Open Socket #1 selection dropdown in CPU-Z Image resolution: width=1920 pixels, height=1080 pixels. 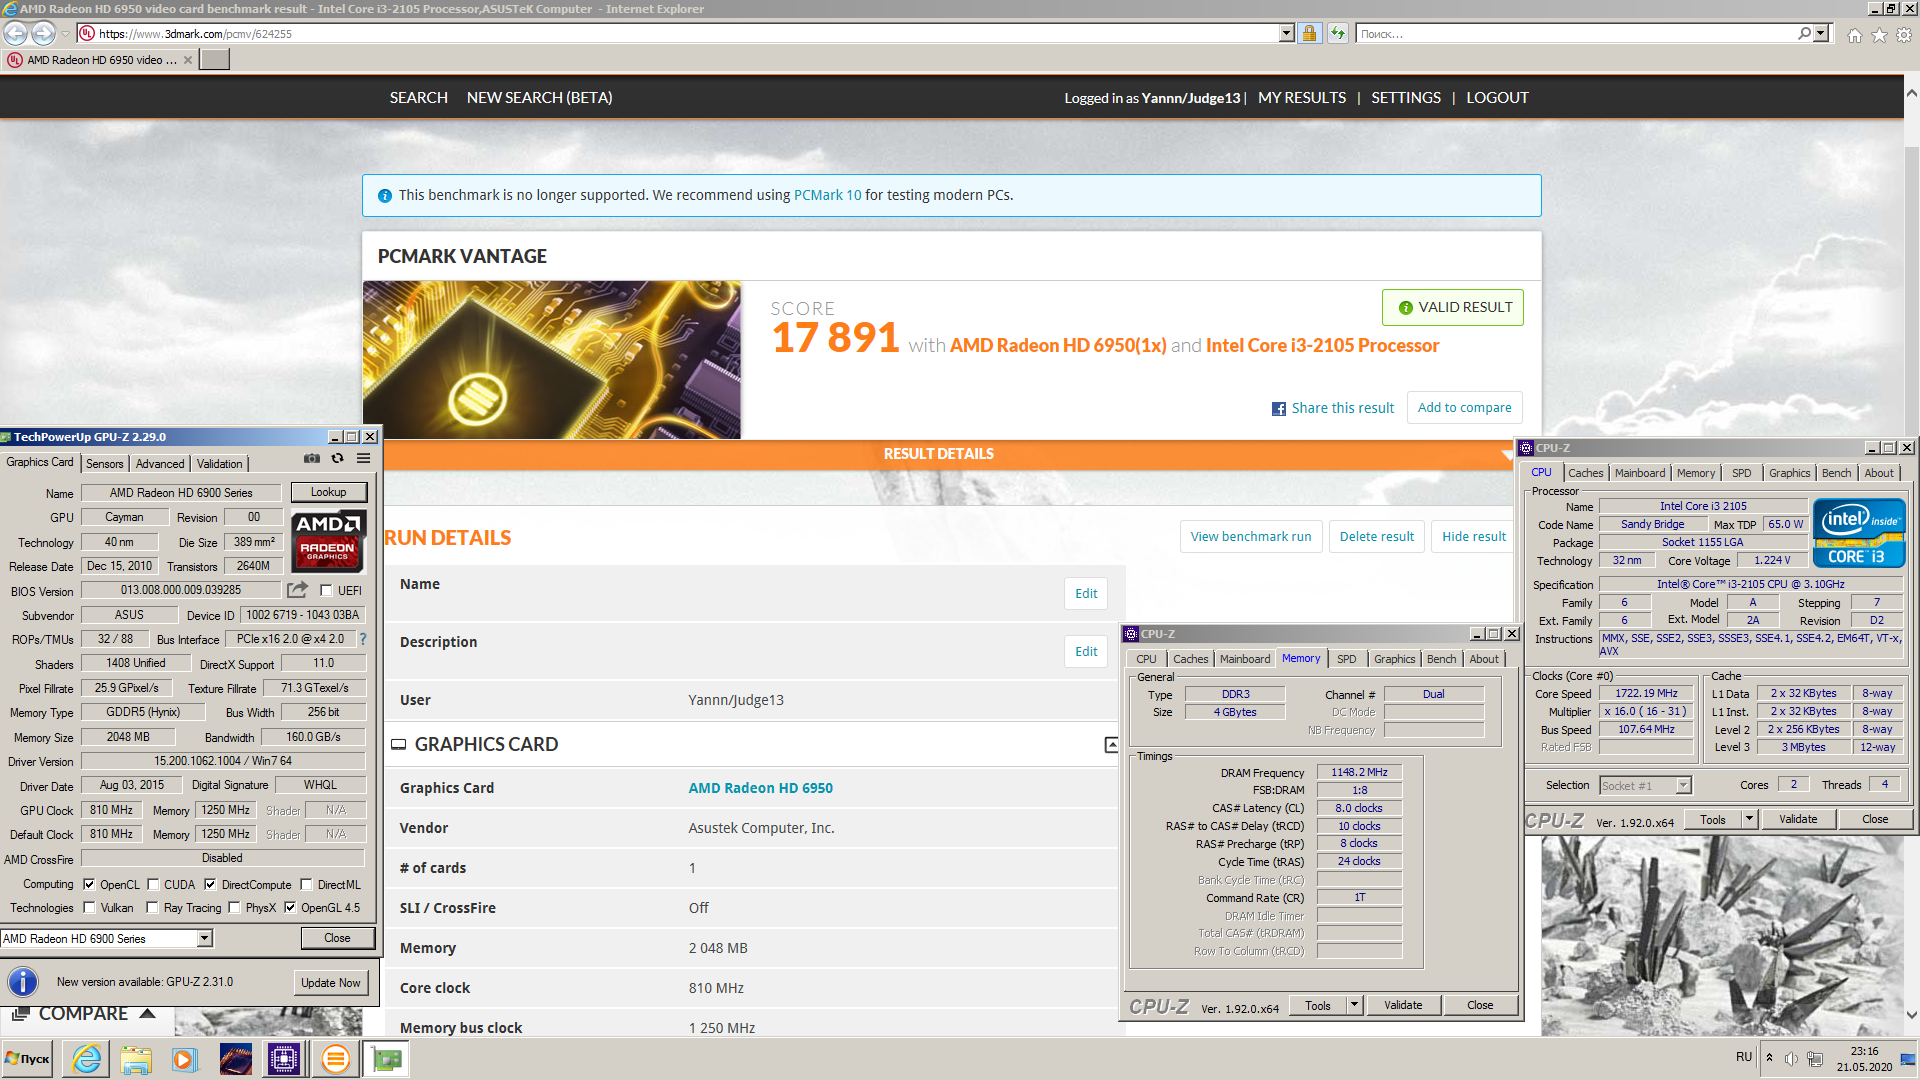coord(1683,785)
